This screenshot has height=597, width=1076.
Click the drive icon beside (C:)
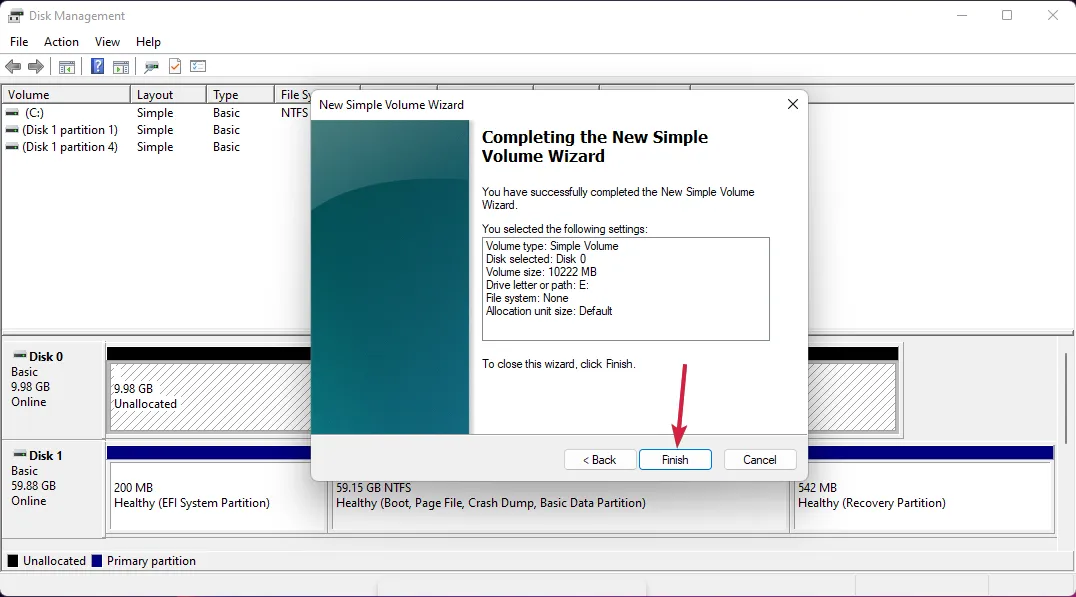click(12, 113)
